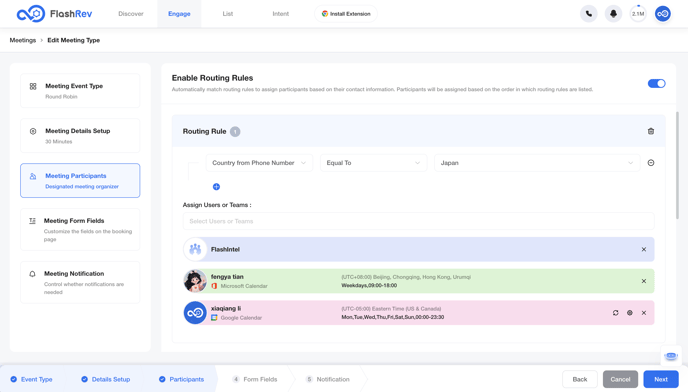Remove FlashIntel team with X

click(x=644, y=249)
